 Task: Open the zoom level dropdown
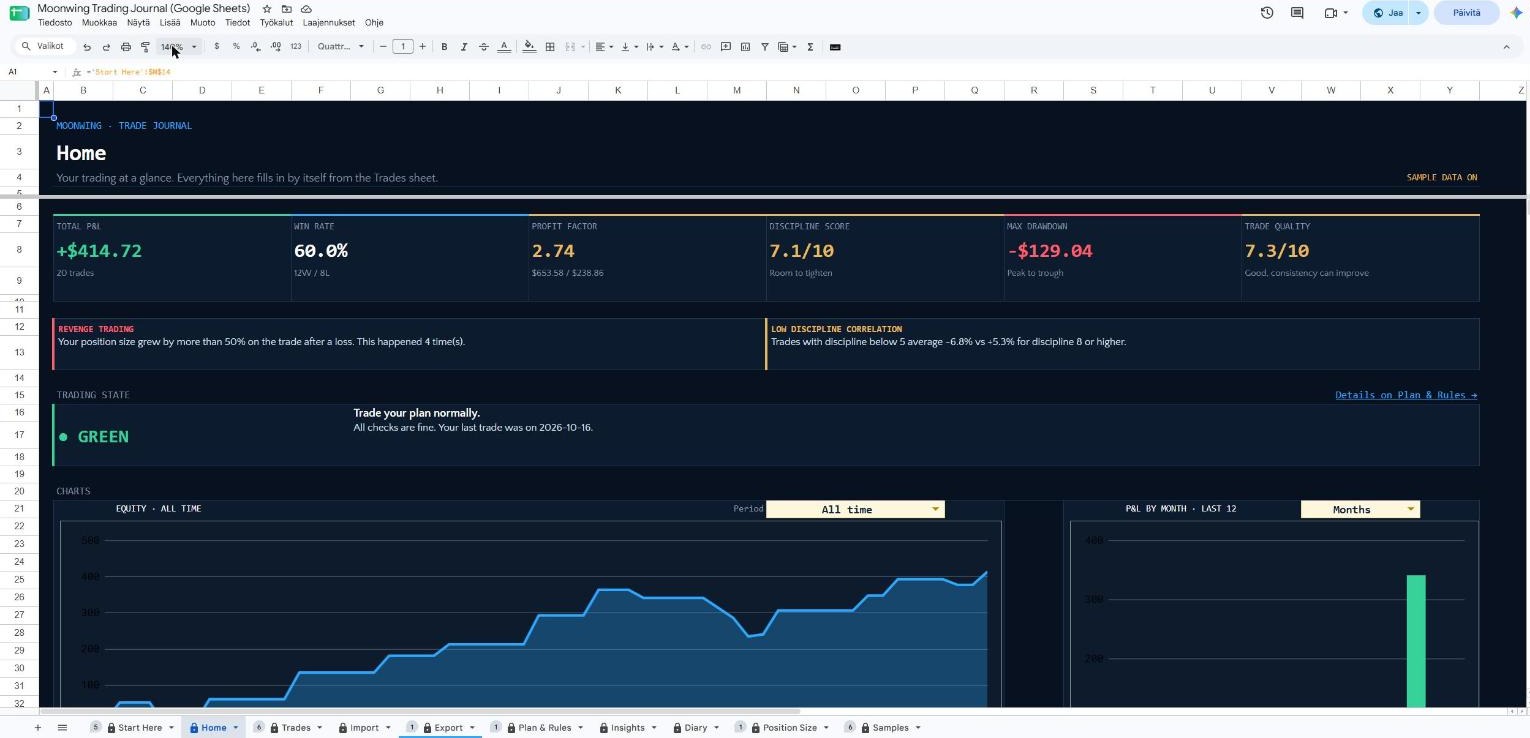(x=179, y=47)
